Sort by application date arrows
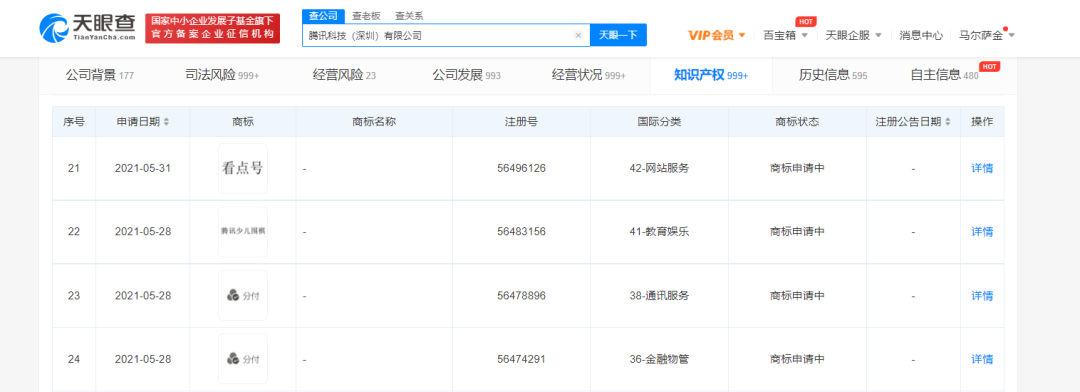 point(166,122)
